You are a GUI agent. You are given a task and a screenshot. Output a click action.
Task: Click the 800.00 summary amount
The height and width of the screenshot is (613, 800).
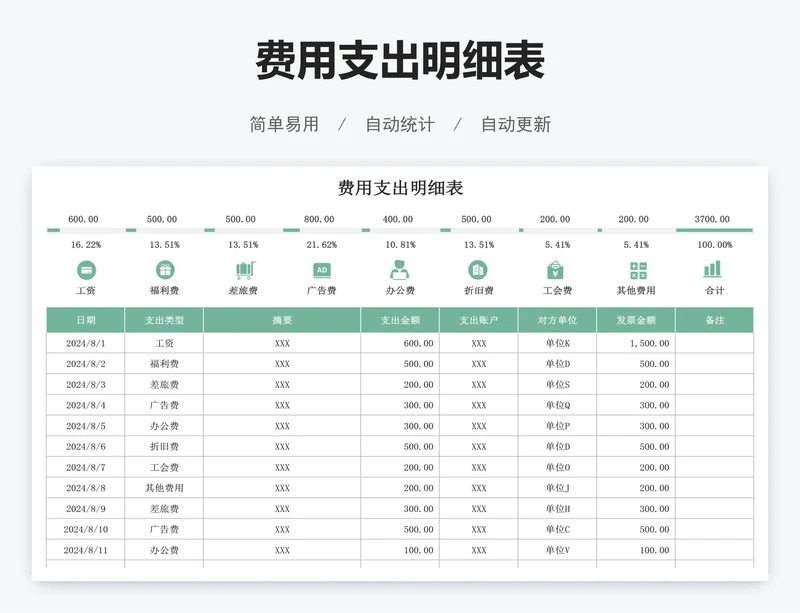[319, 219]
